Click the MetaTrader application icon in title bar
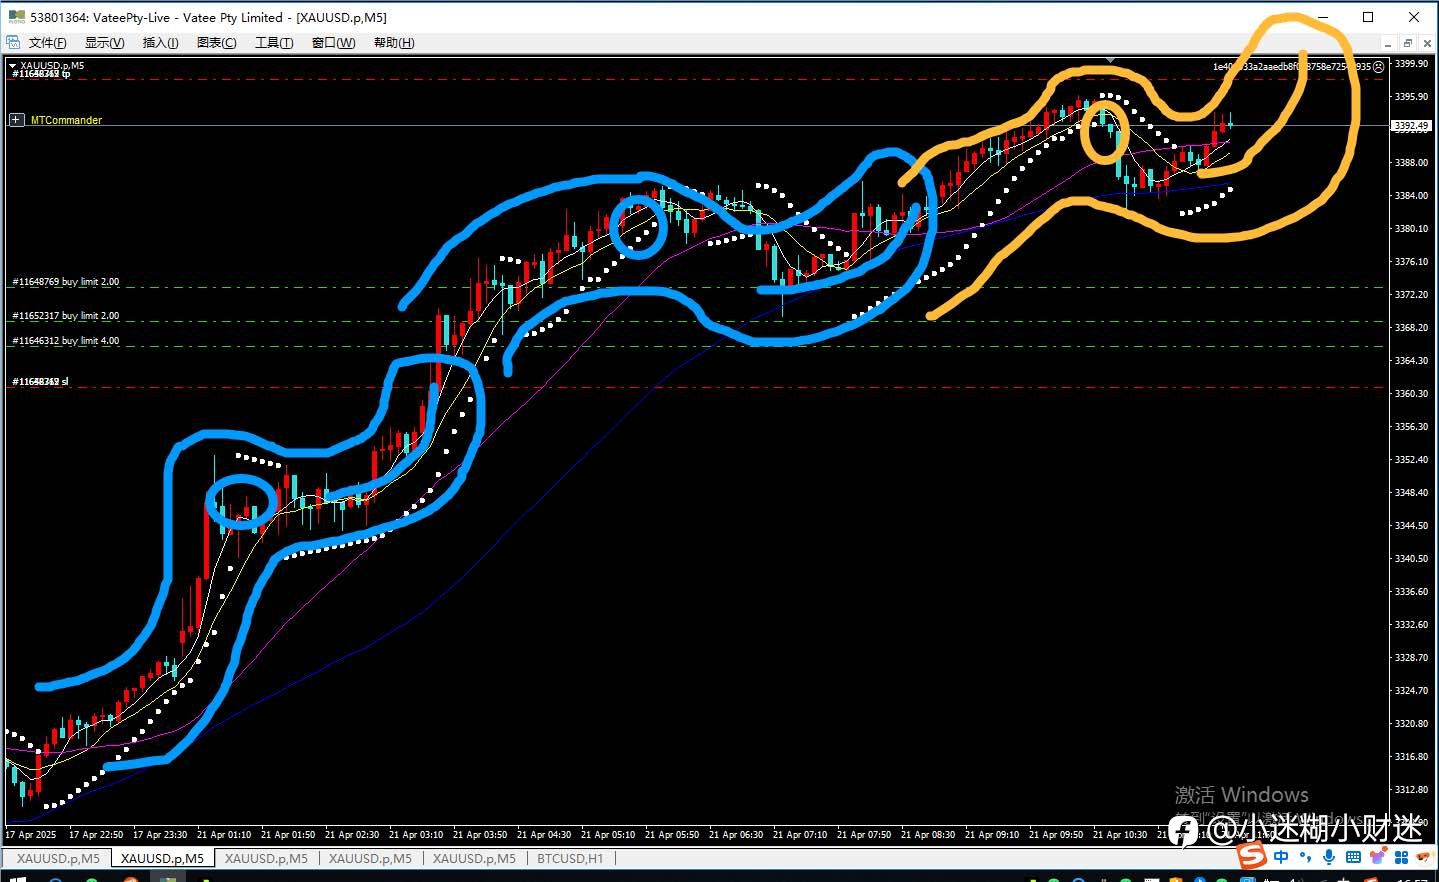The height and width of the screenshot is (882, 1439). (16, 17)
